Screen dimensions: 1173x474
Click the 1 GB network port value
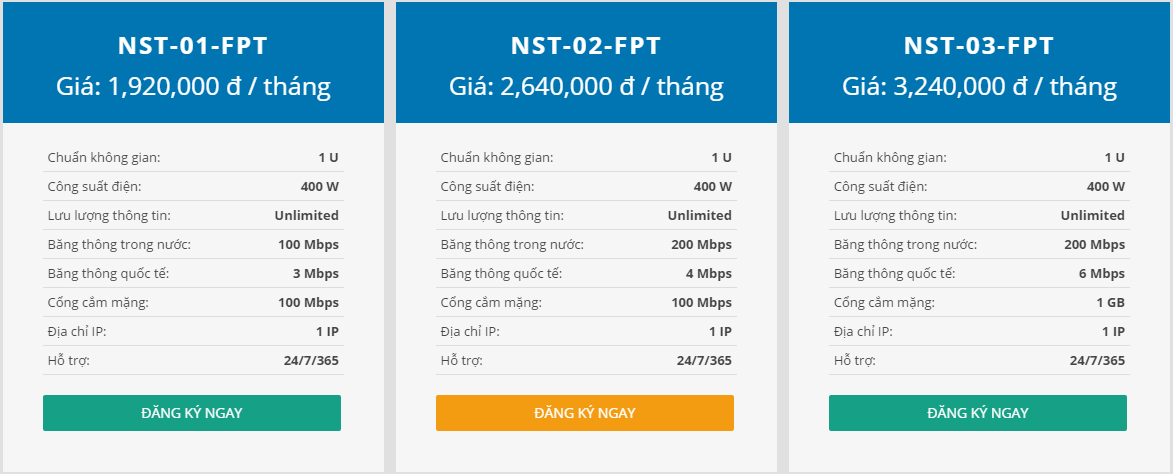(1111, 303)
